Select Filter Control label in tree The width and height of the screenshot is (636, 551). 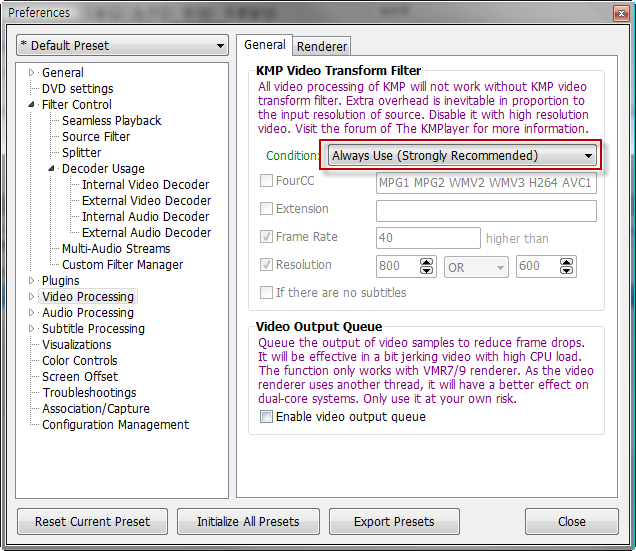tap(77, 105)
